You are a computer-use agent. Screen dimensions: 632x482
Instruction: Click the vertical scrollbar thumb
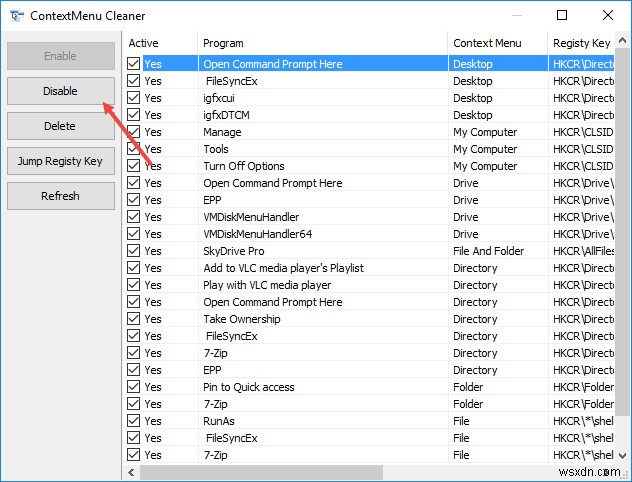(x=622, y=234)
